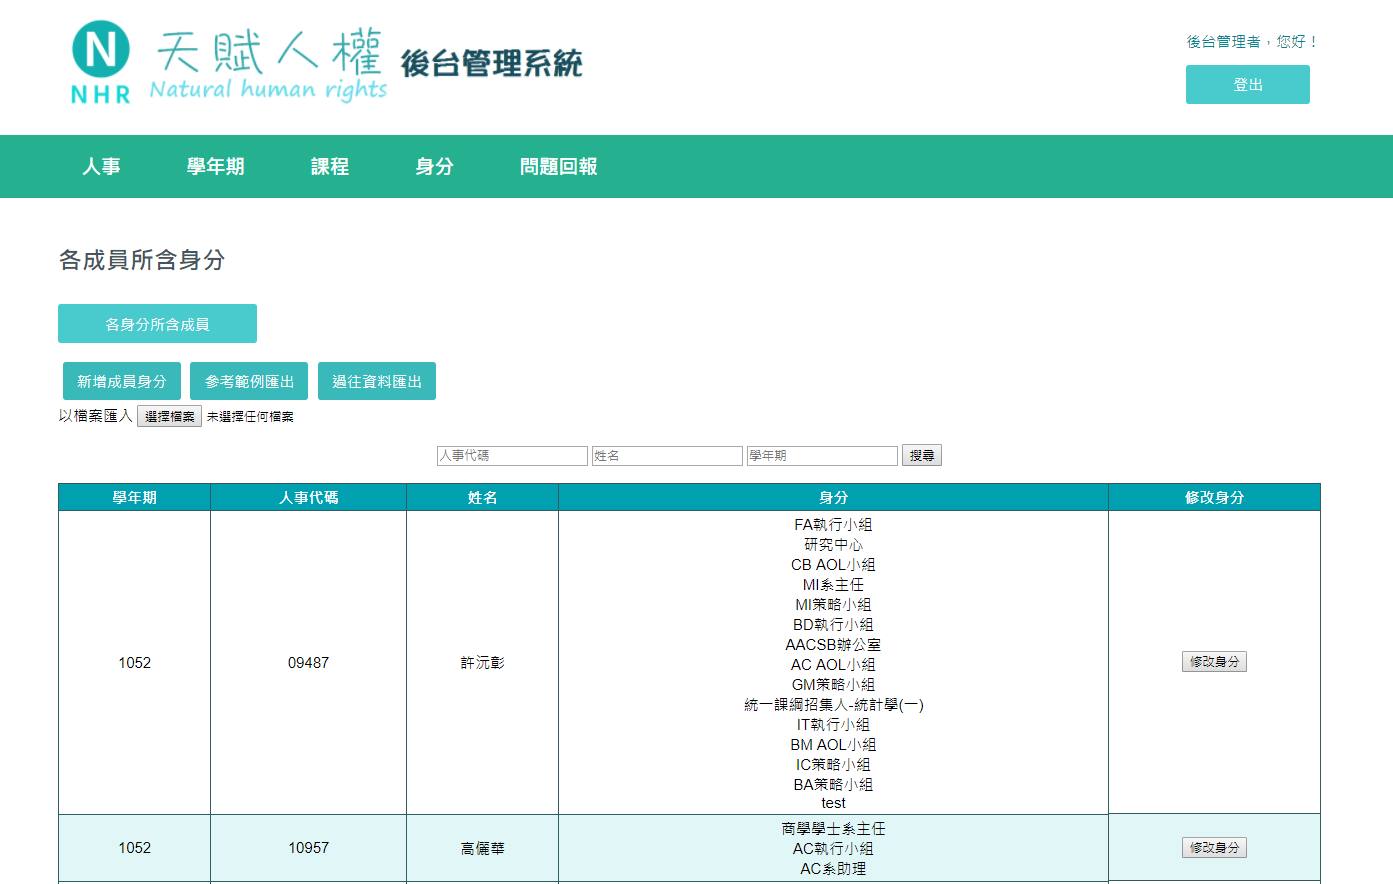Click 參考範例匯出 to export the sample
1393x884 pixels.
point(249,381)
